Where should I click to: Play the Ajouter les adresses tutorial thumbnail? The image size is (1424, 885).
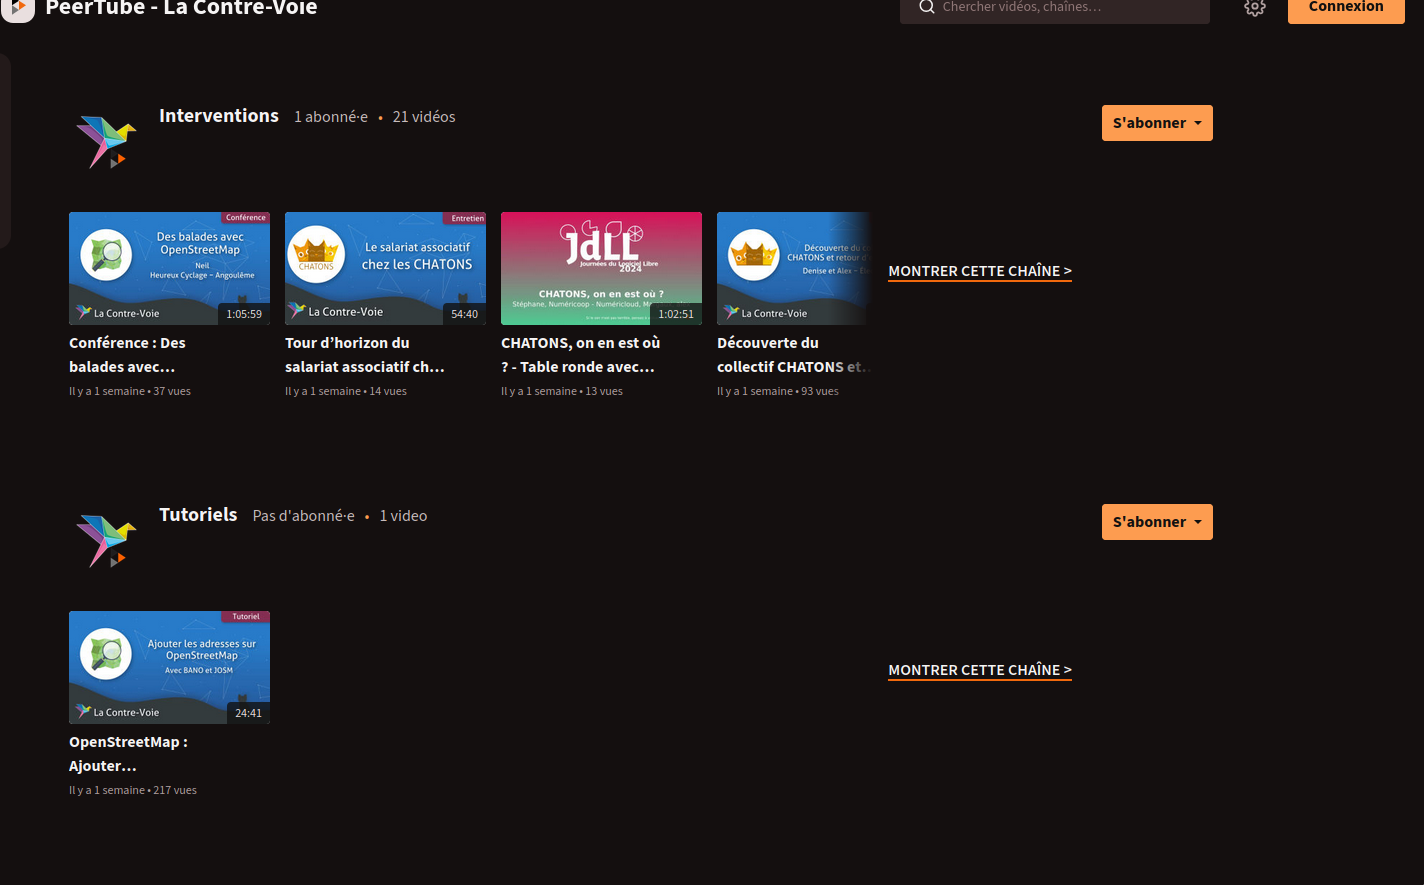[x=169, y=667]
